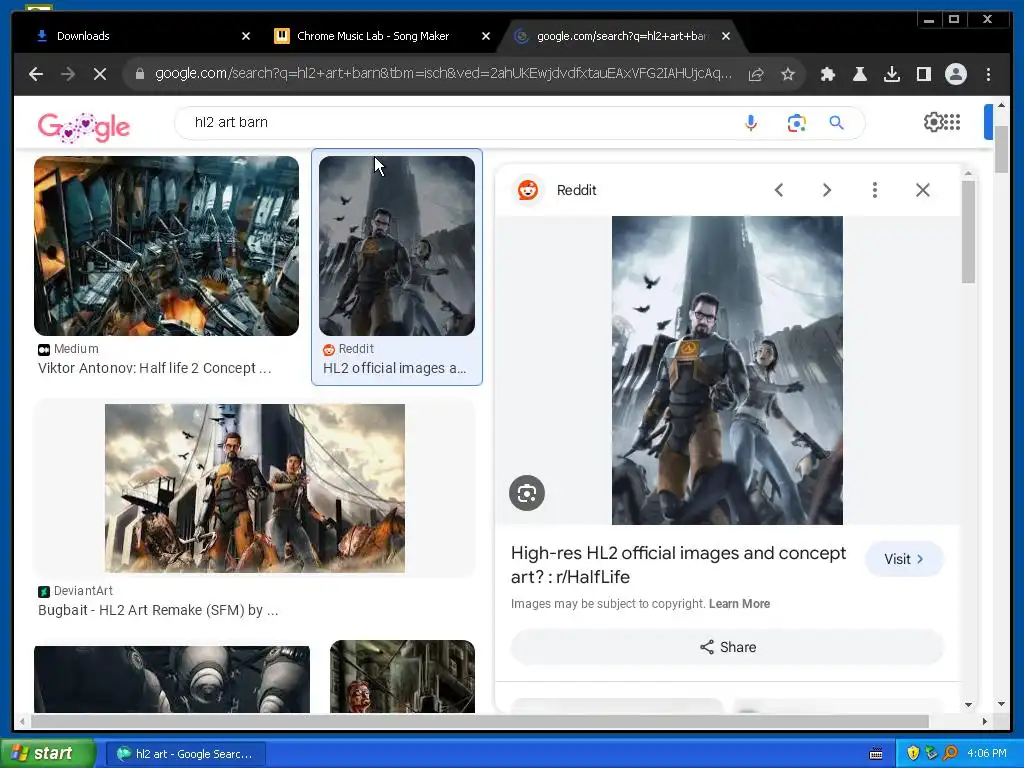This screenshot has height=768, width=1024.
Task: Search inside image with Lens button
Action: pos(527,493)
